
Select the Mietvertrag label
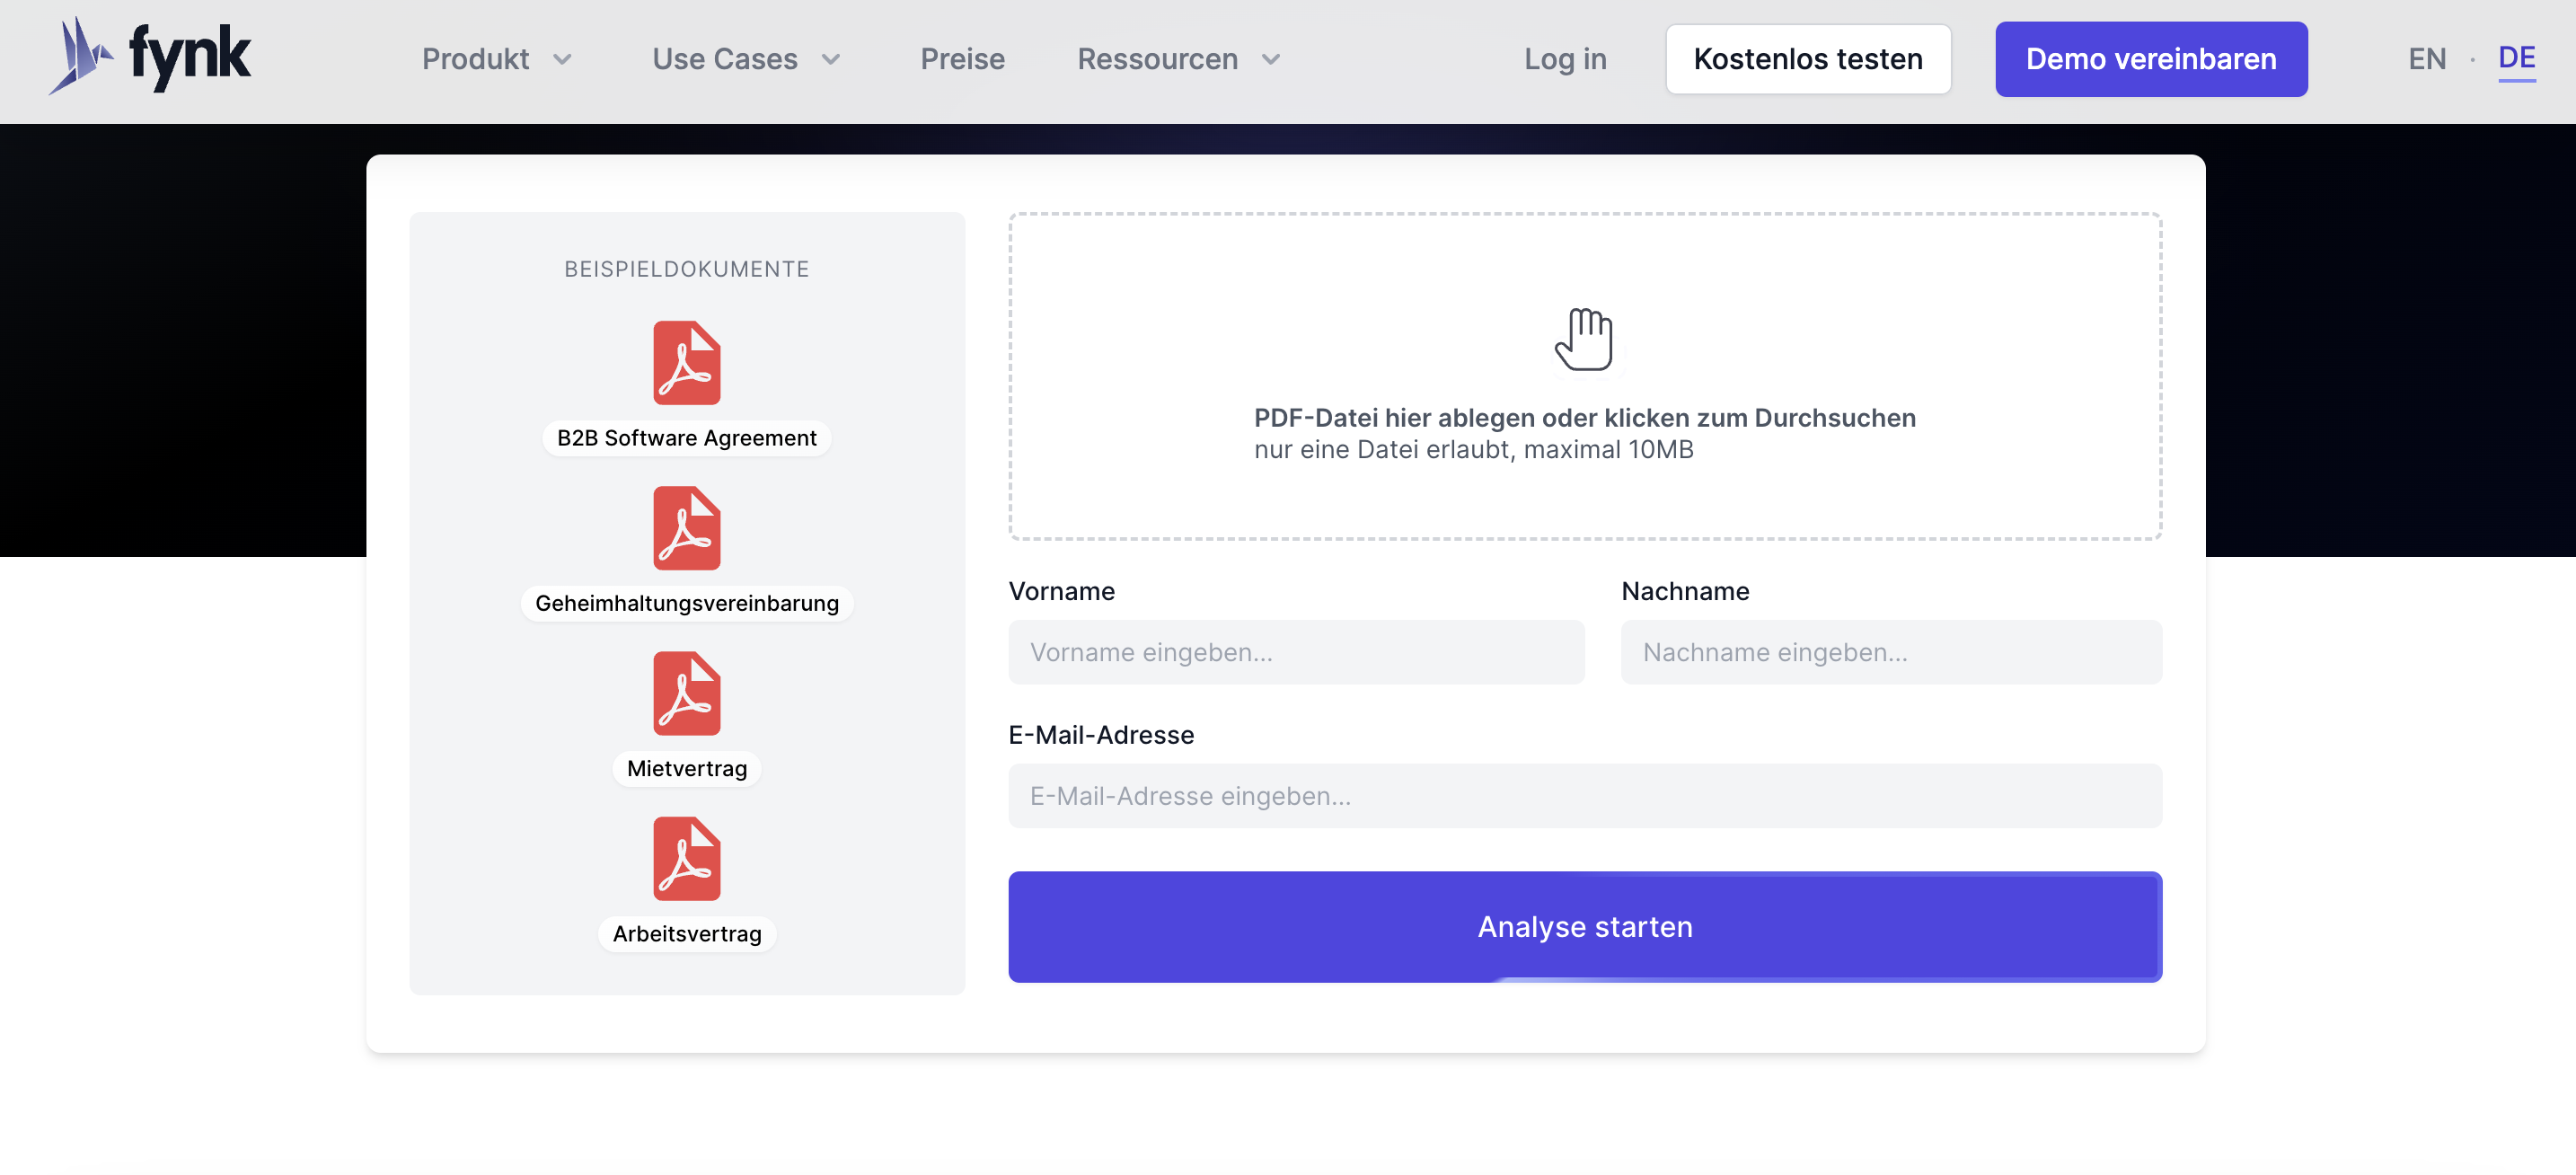click(x=687, y=768)
